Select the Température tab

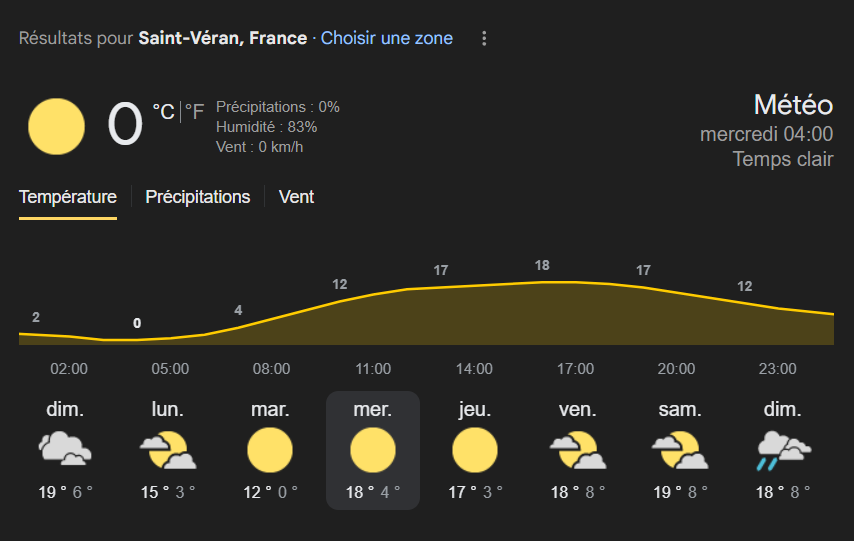[x=68, y=197]
